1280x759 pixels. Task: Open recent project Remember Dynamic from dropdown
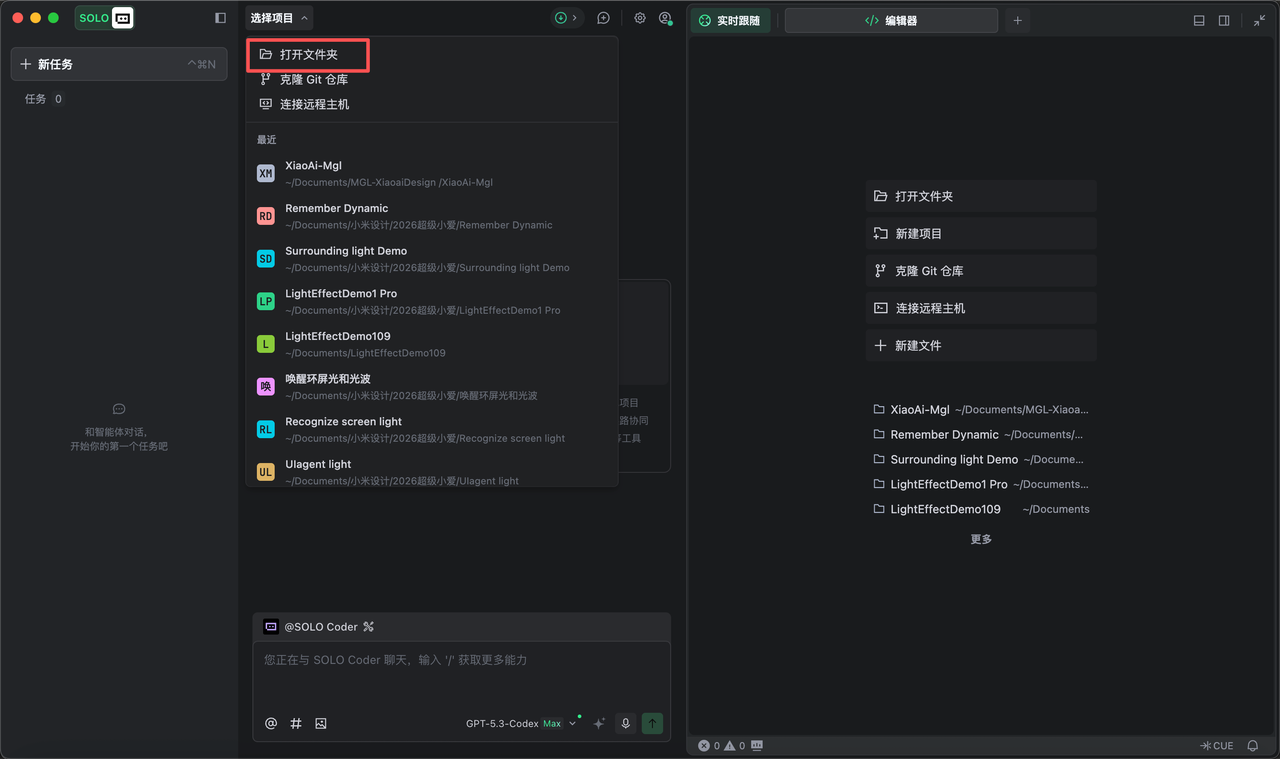pyautogui.click(x=432, y=216)
